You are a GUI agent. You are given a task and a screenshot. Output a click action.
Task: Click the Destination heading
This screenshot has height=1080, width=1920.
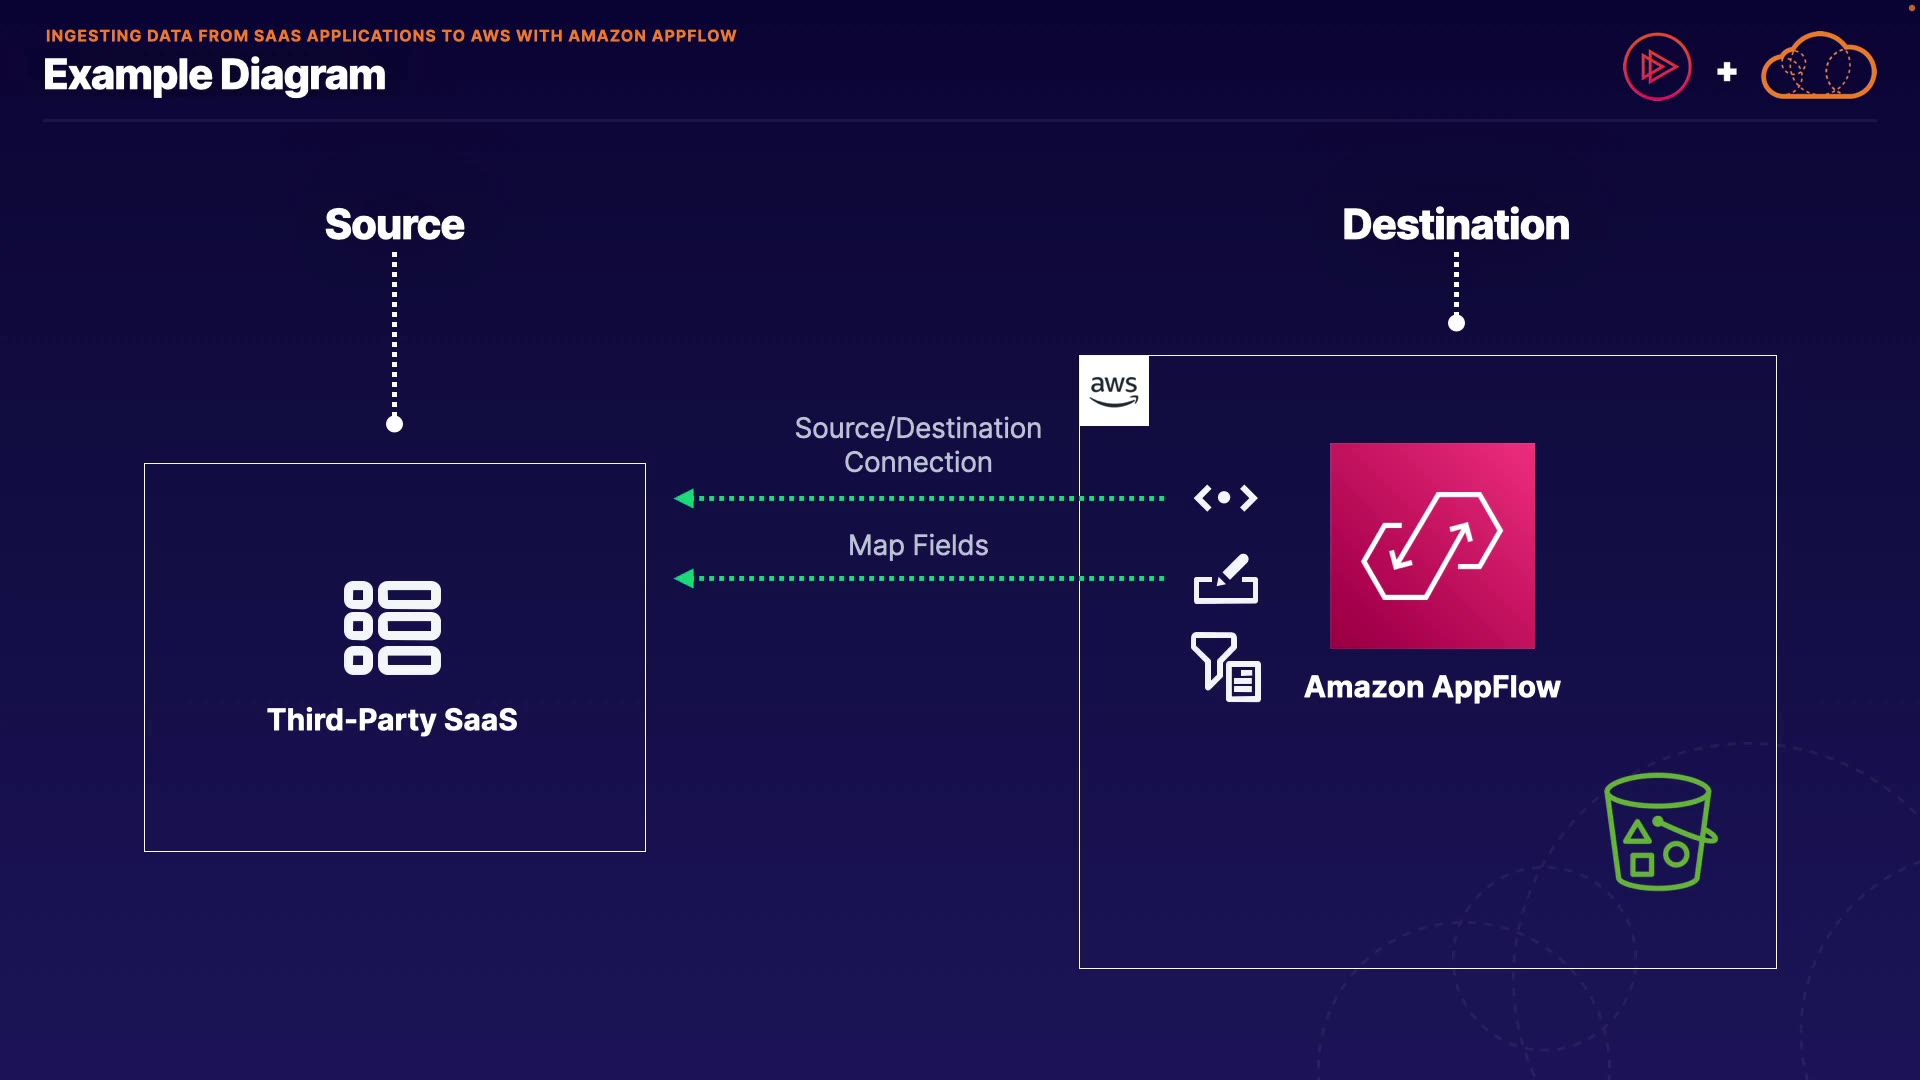pos(1455,225)
